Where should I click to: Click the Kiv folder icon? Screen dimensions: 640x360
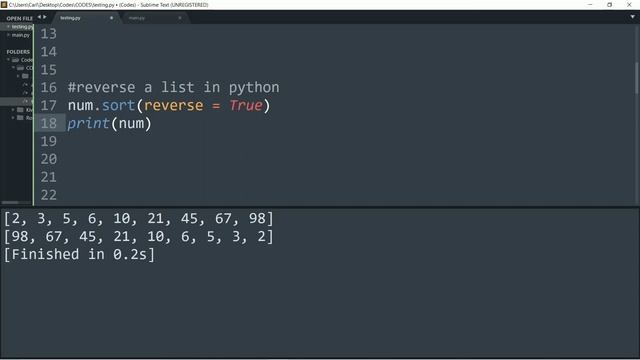click(x=20, y=109)
